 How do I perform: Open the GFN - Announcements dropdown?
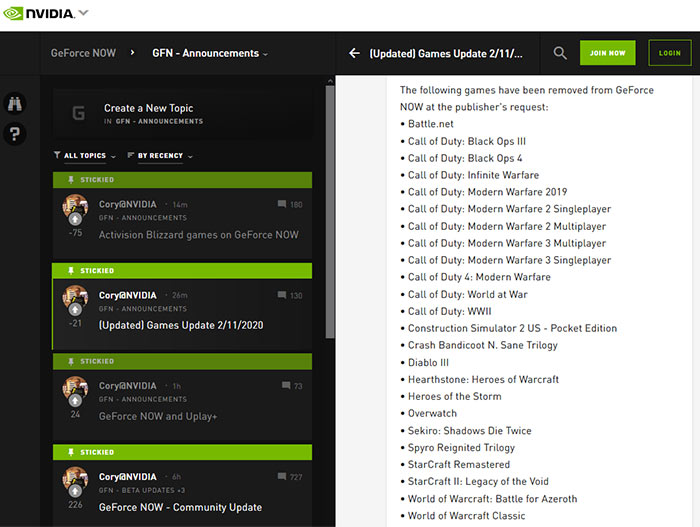pos(210,53)
